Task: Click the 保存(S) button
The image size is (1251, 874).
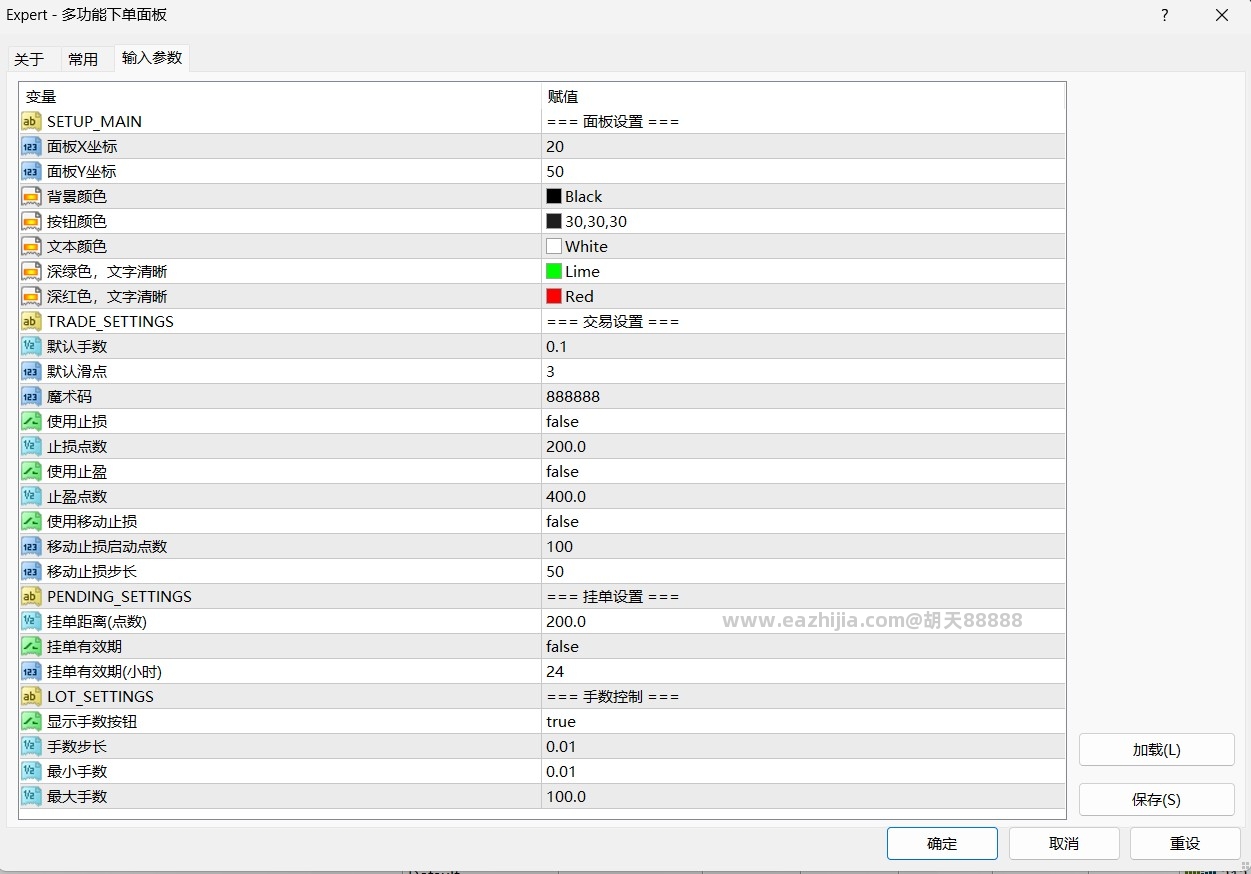Action: 1156,799
